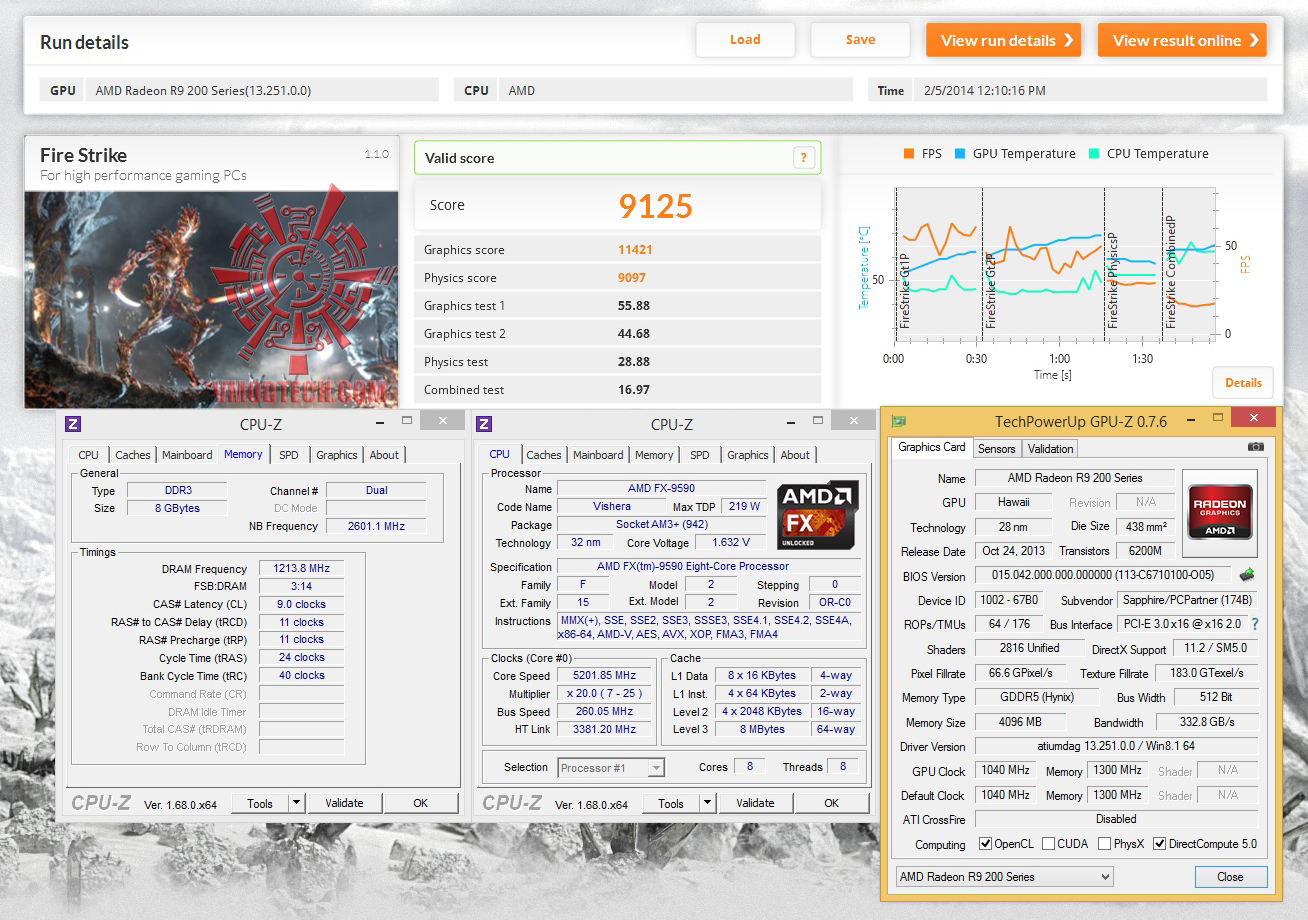Click OK in the Memory CPU-Z window

coord(421,803)
